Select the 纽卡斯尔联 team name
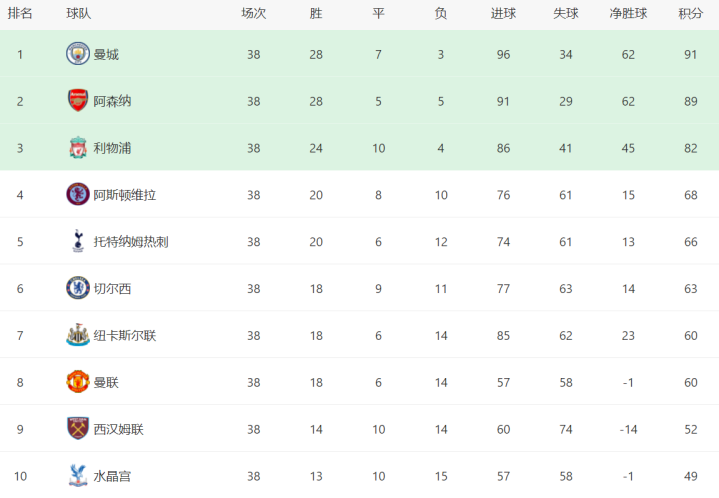The image size is (719, 498). coord(125,336)
